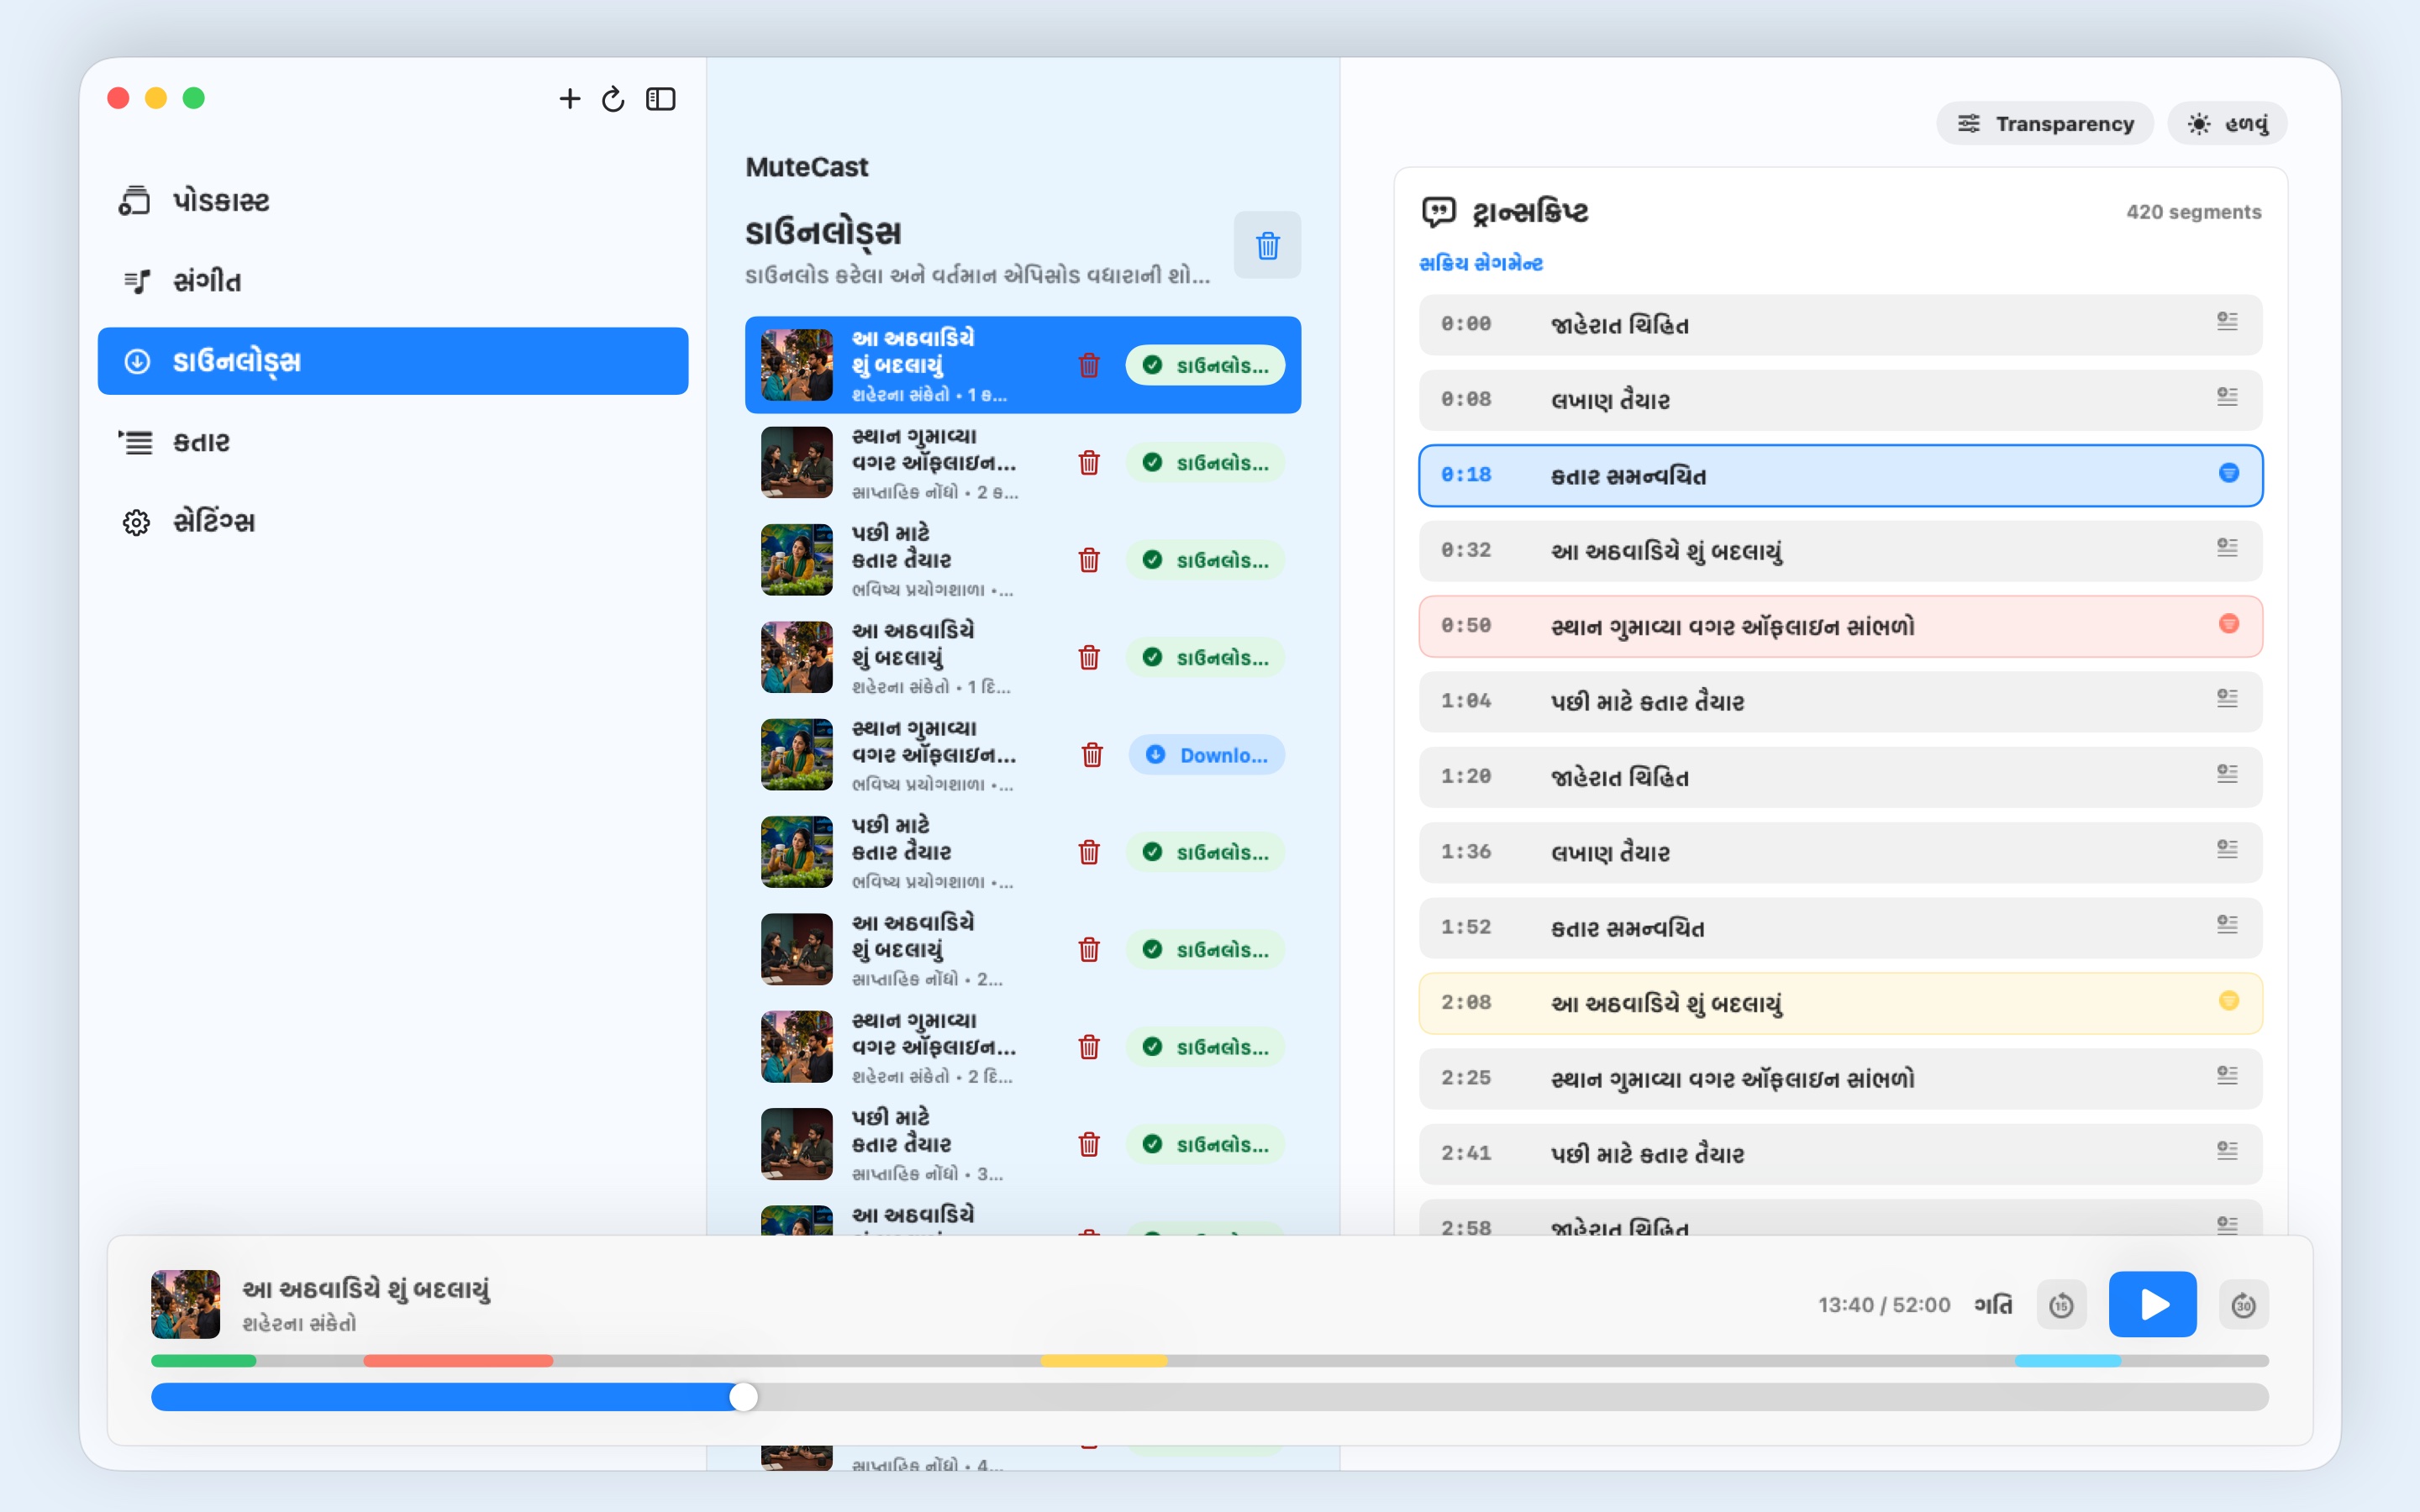Click the now-playing artwork in player bar

tap(185, 1304)
